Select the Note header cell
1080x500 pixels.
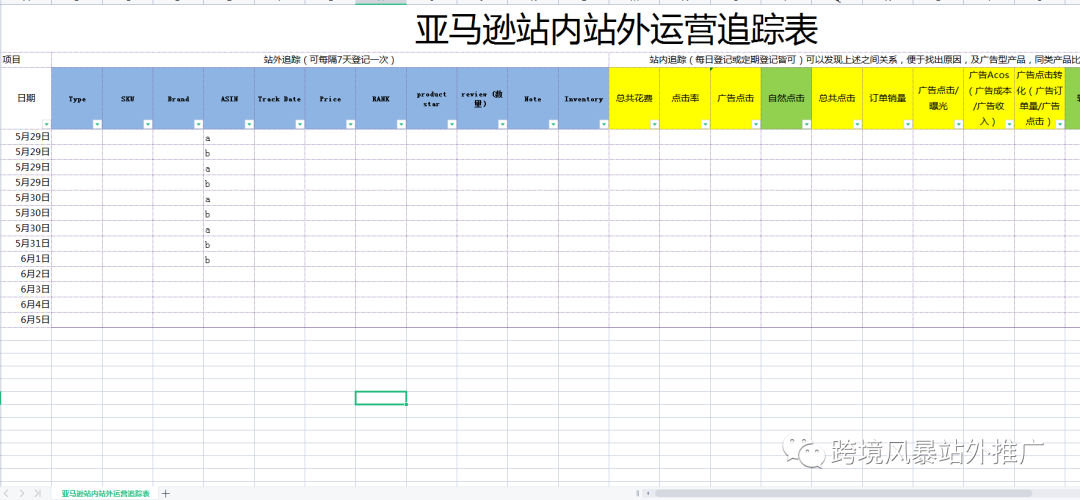pyautogui.click(x=533, y=98)
